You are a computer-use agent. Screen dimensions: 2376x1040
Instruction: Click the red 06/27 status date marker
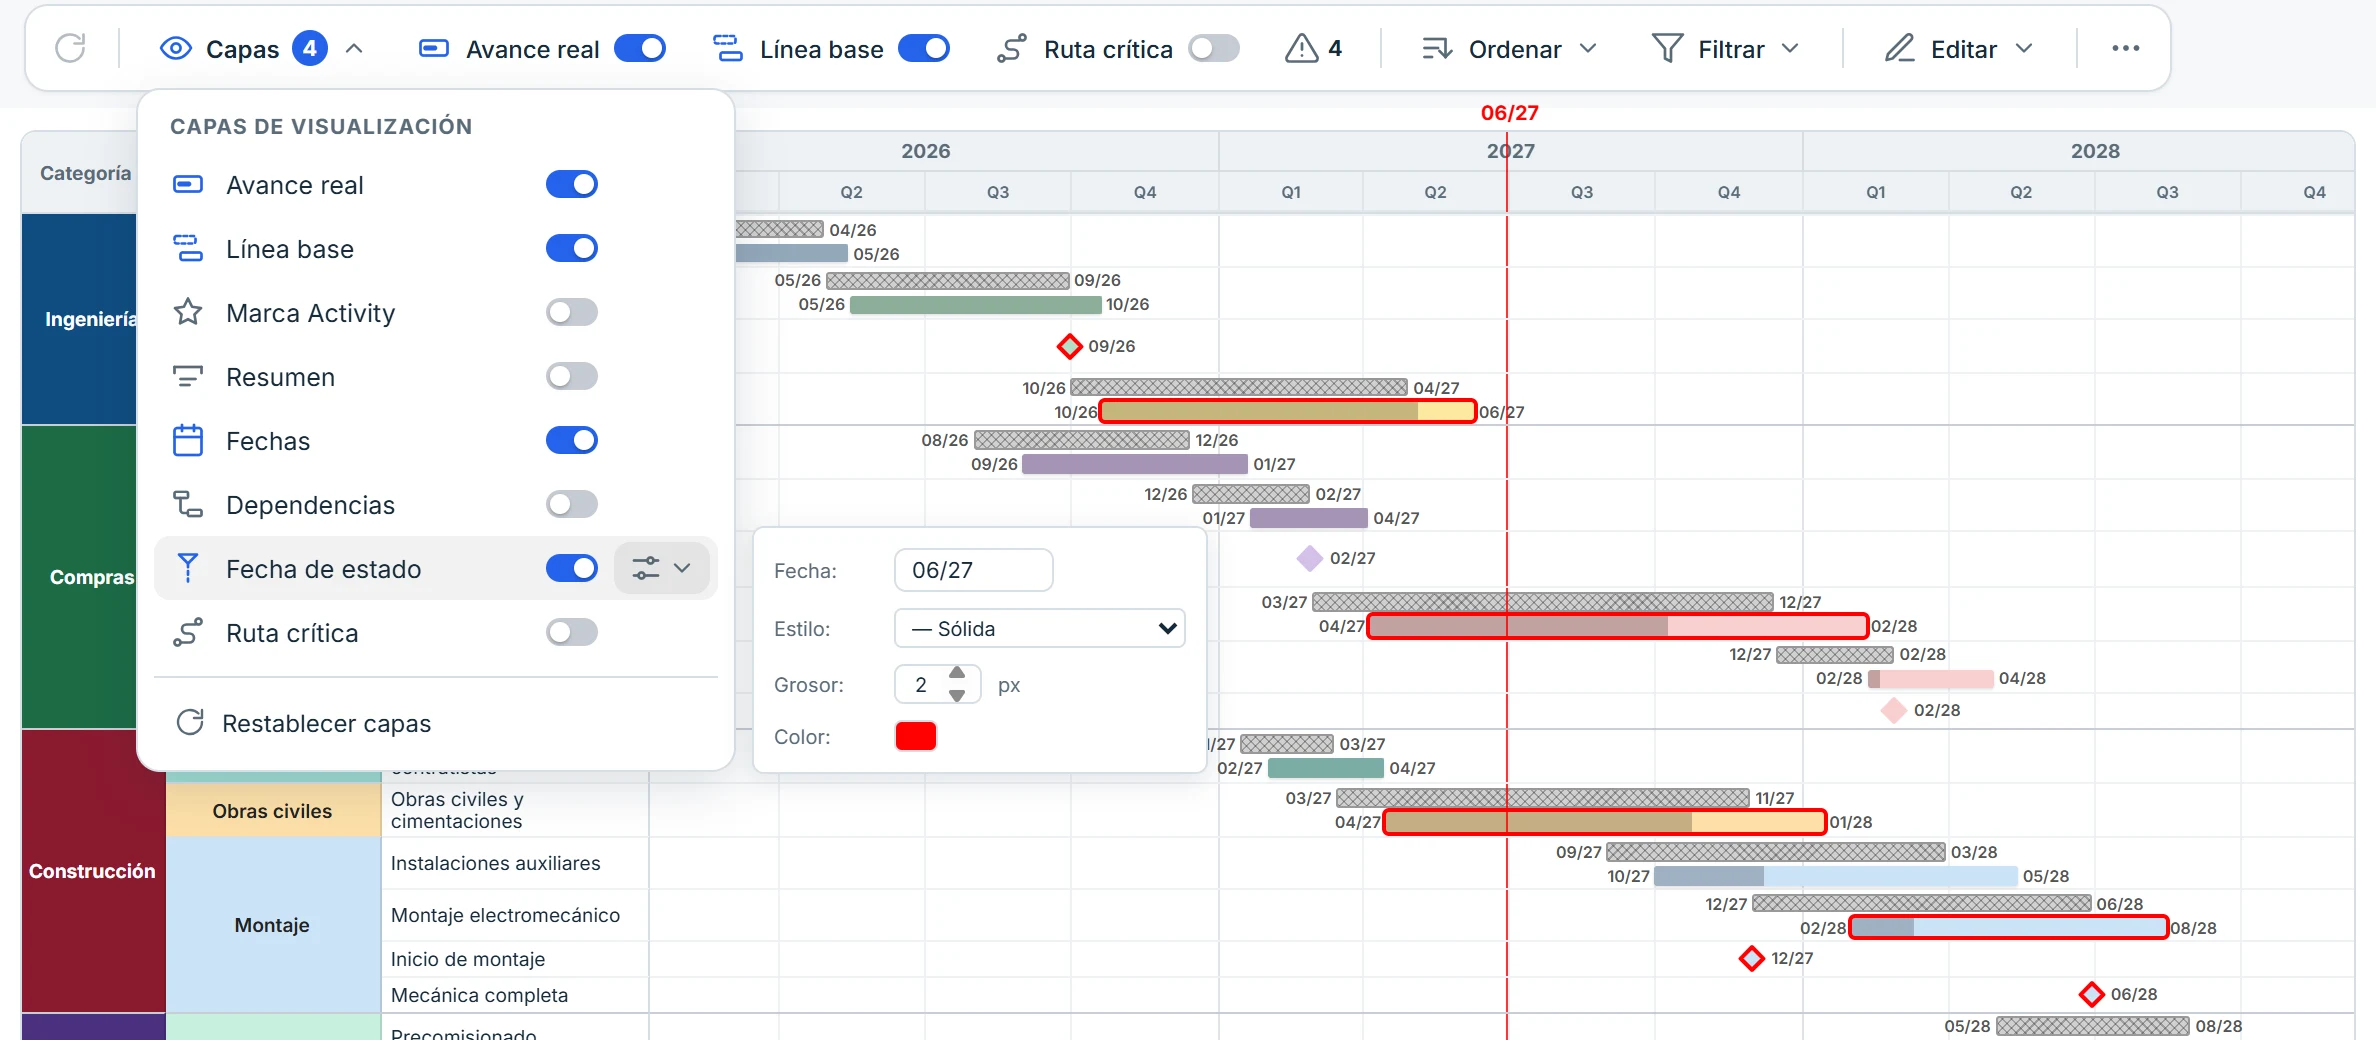[1509, 113]
